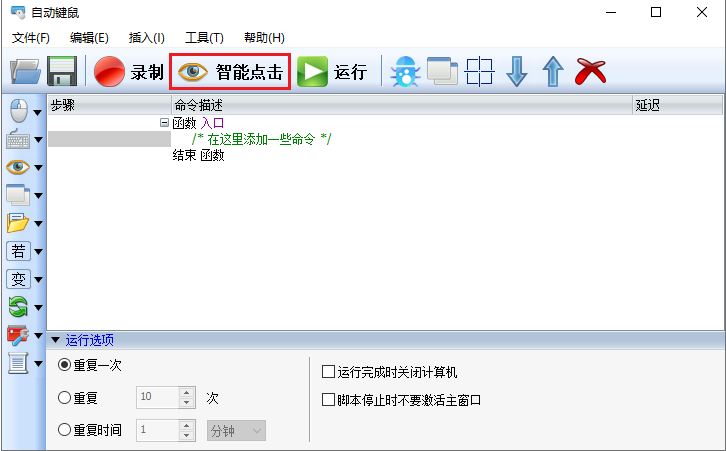The height and width of the screenshot is (451, 726).
Task: Open dropdown arrow next to mouse icon
Action: tap(38, 112)
